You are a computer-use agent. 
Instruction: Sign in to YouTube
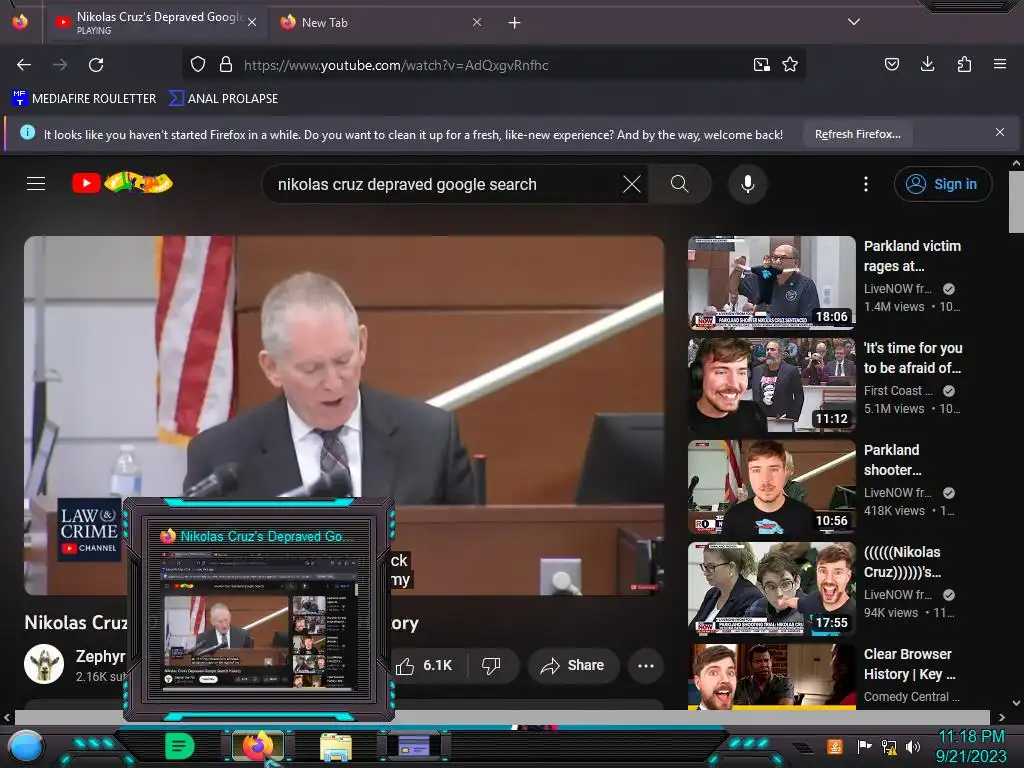tap(942, 185)
